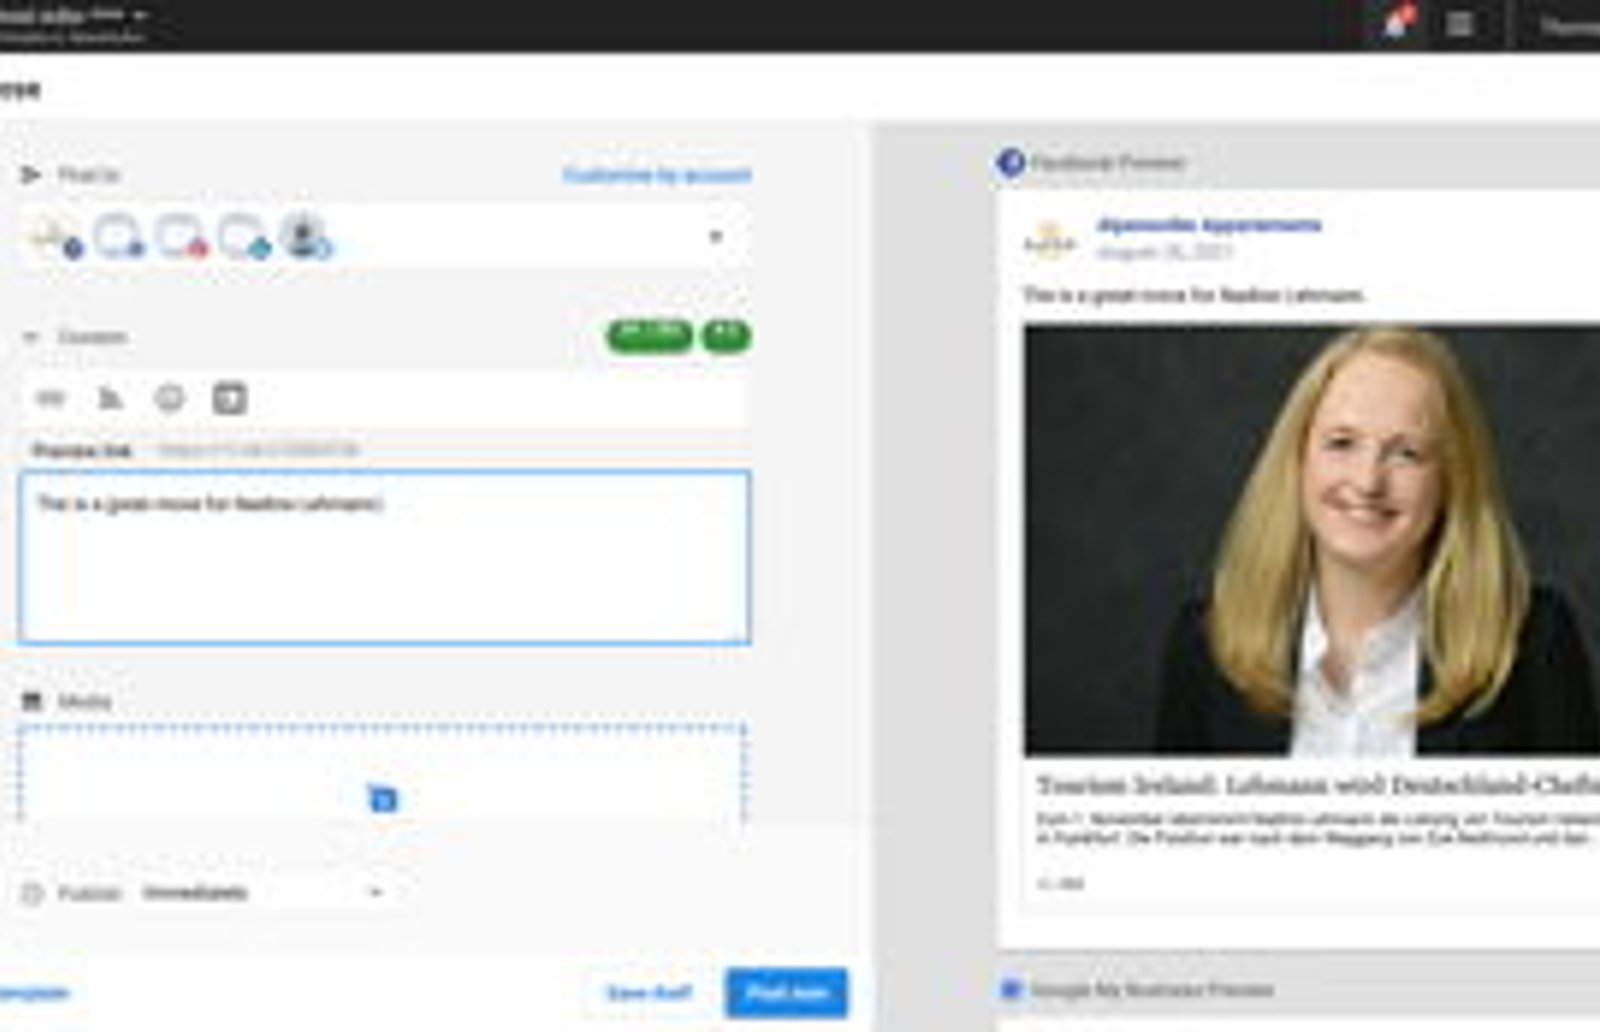Image resolution: width=1600 pixels, height=1032 pixels.
Task: Click the RSS feed icon in content toolbar
Action: click(110, 399)
